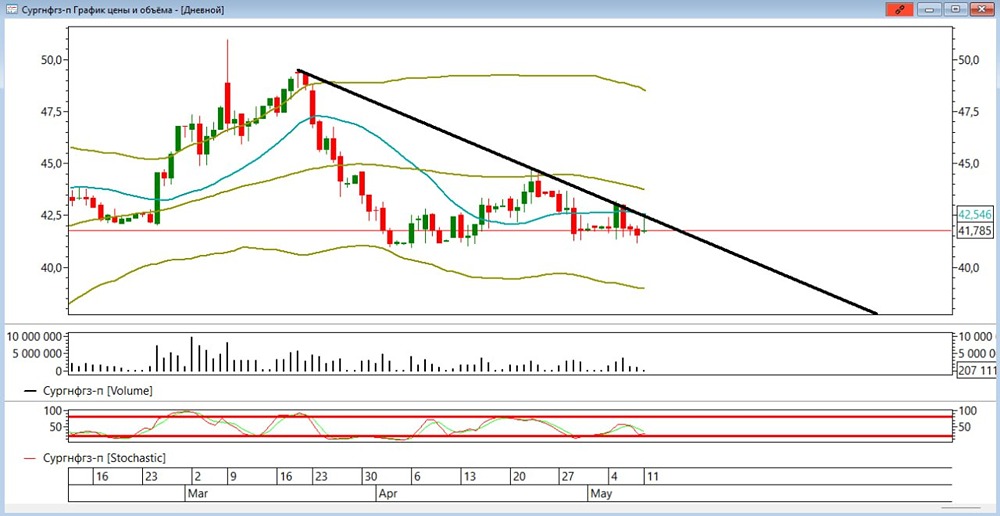Image resolution: width=1000 pixels, height=516 pixels.
Task: Click 40,0 on the left price axis
Action: point(51,267)
